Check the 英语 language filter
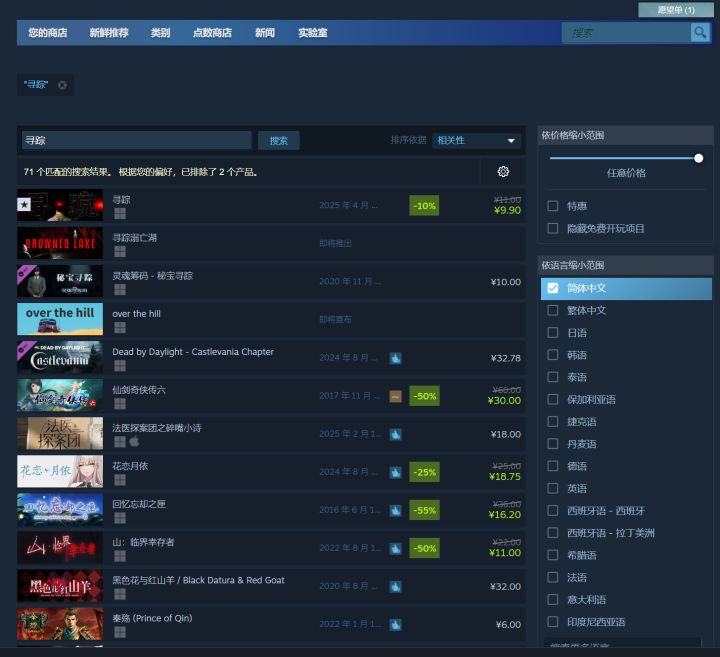The width and height of the screenshot is (720, 657). (x=553, y=488)
